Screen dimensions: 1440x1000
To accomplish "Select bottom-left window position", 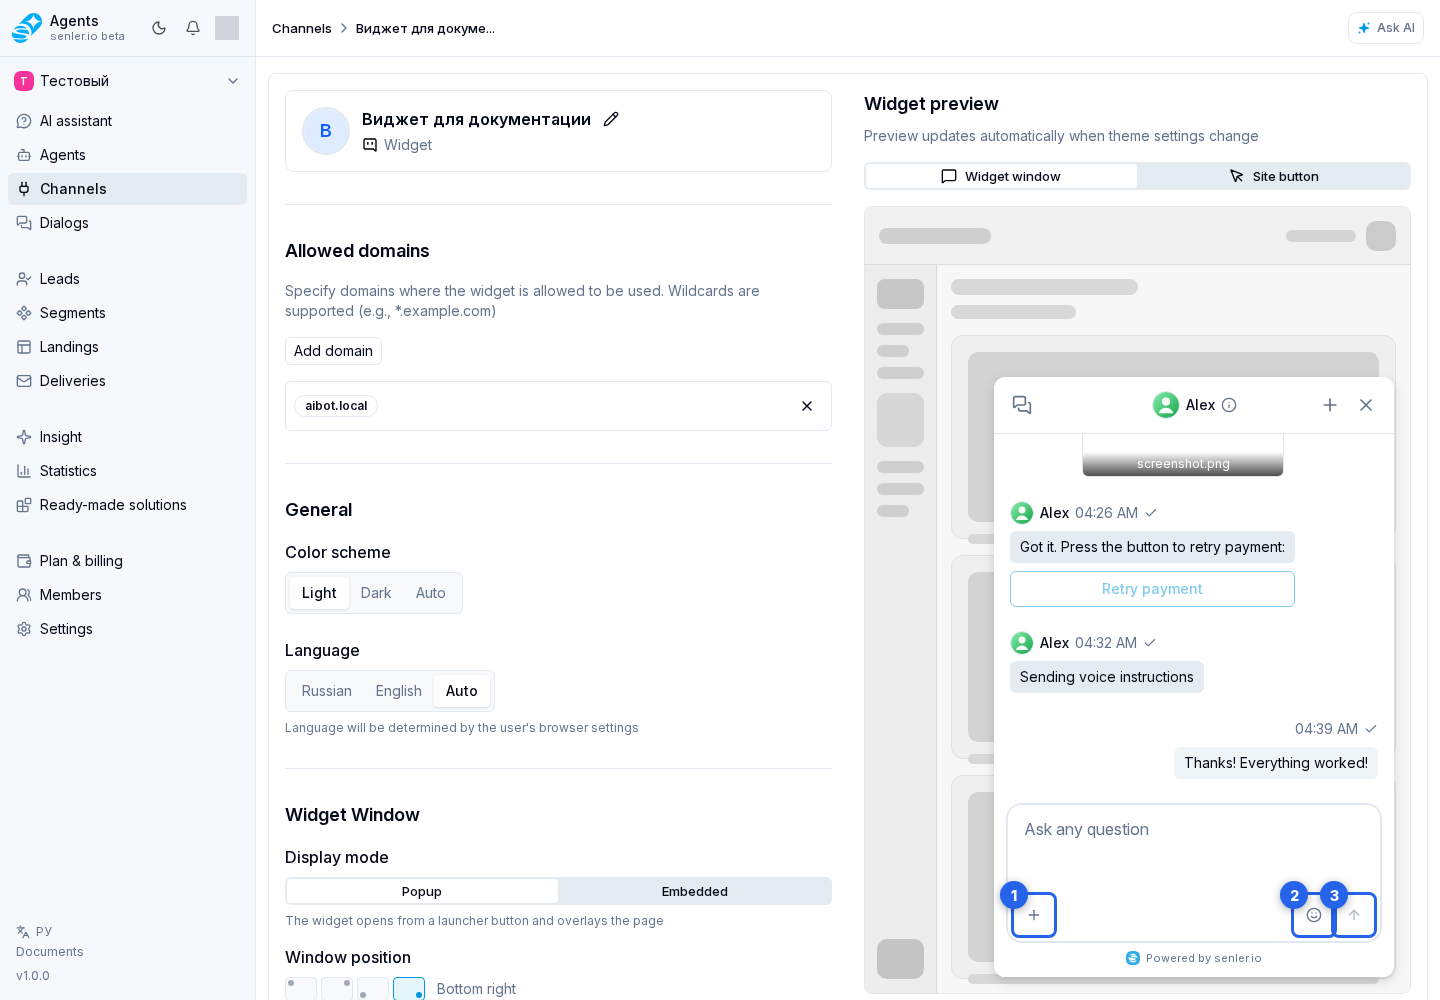I will (x=373, y=988).
